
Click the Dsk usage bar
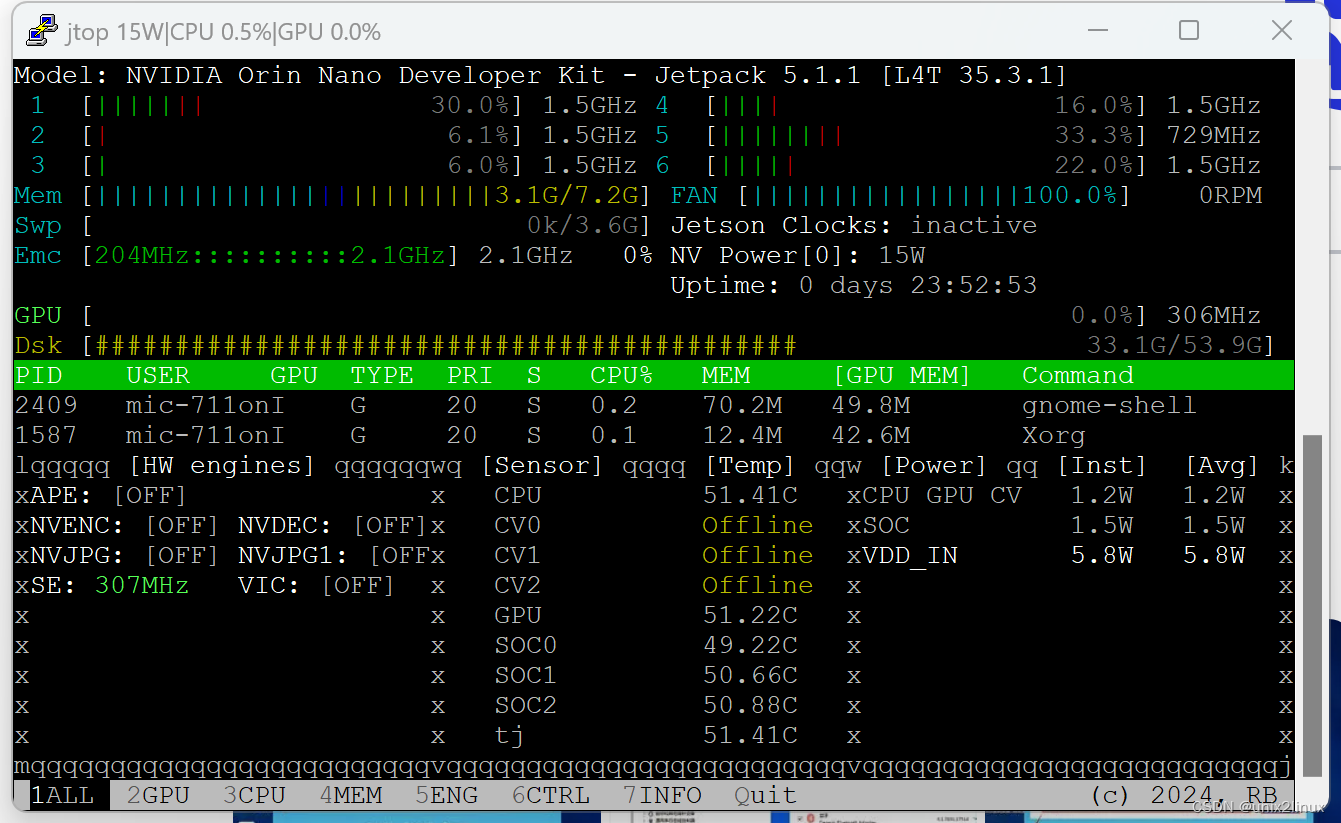(680, 345)
